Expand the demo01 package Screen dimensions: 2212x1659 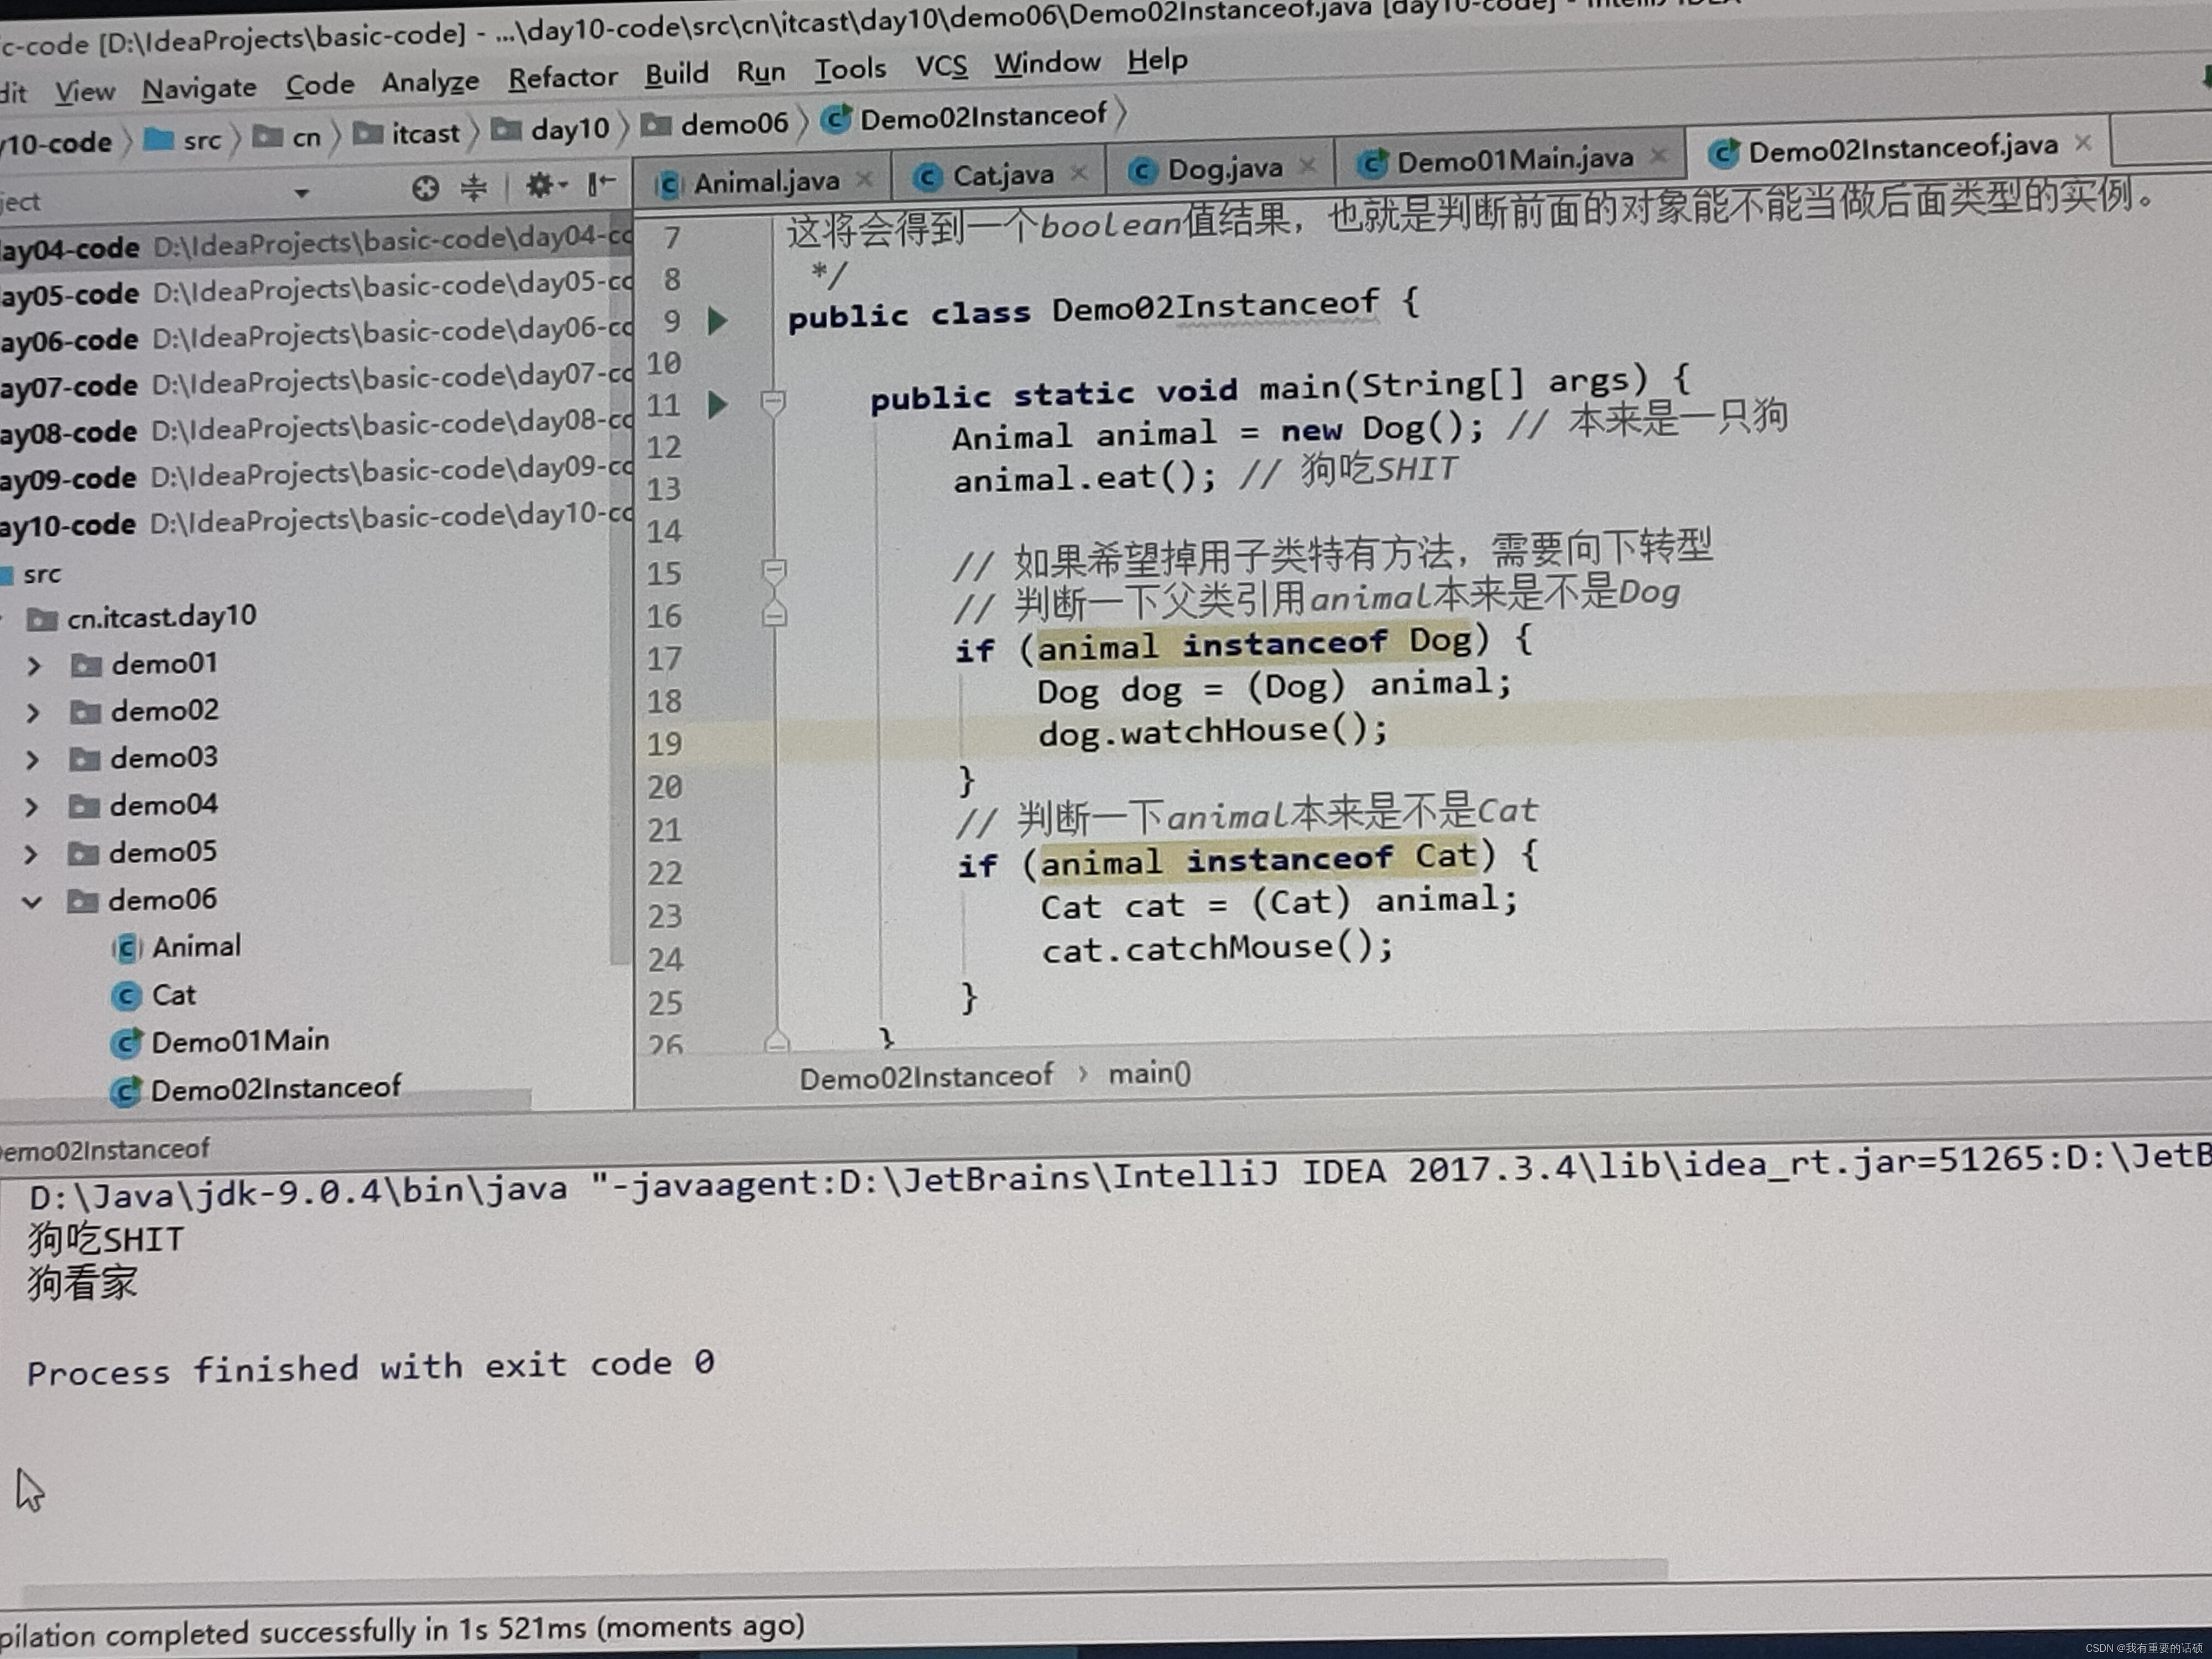[x=33, y=666]
